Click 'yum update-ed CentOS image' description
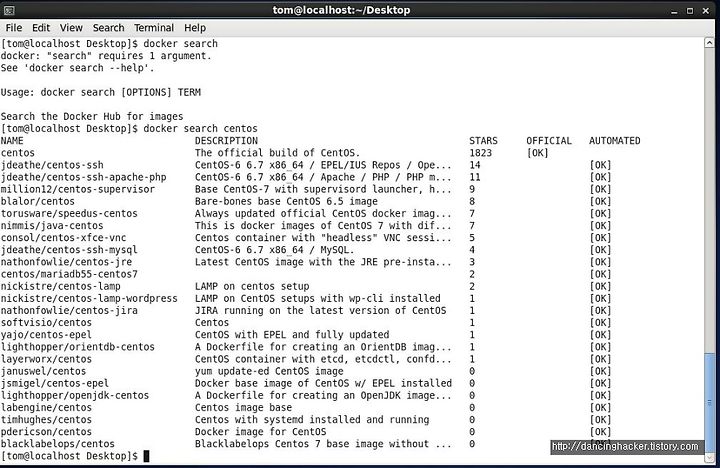 tap(269, 371)
